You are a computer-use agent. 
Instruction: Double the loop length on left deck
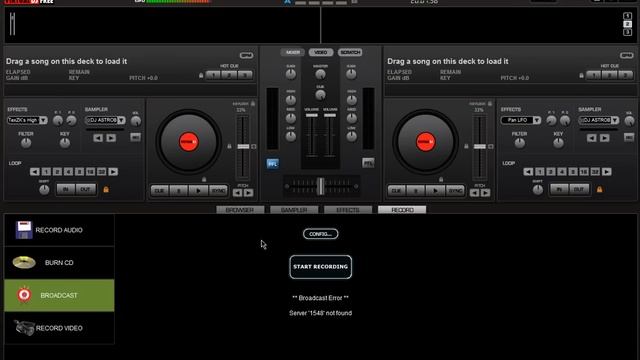(x=113, y=172)
